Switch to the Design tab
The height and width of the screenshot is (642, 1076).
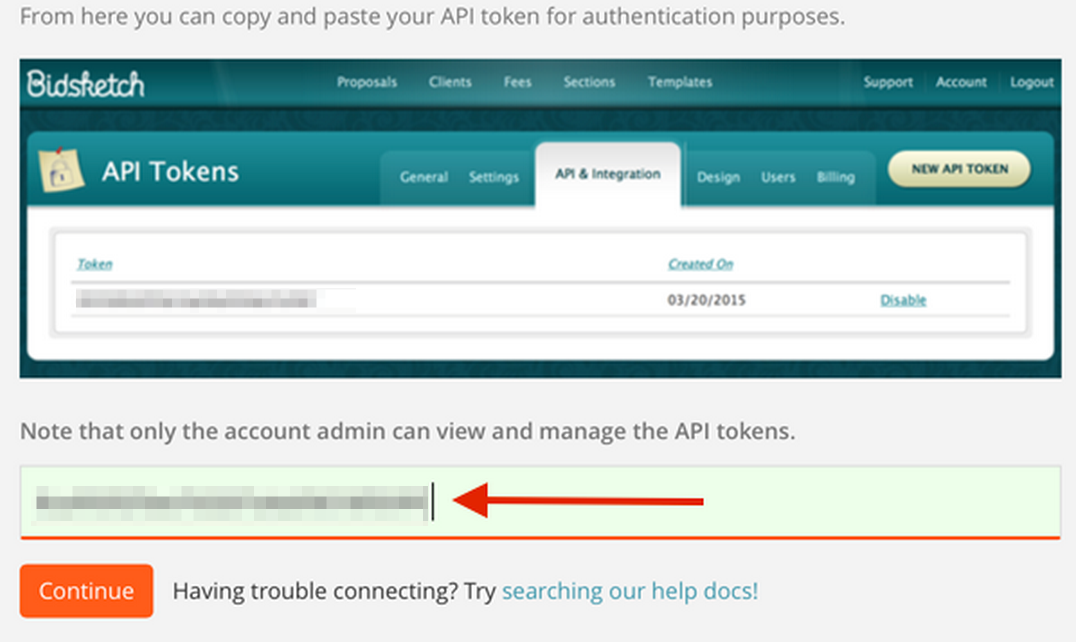(718, 177)
